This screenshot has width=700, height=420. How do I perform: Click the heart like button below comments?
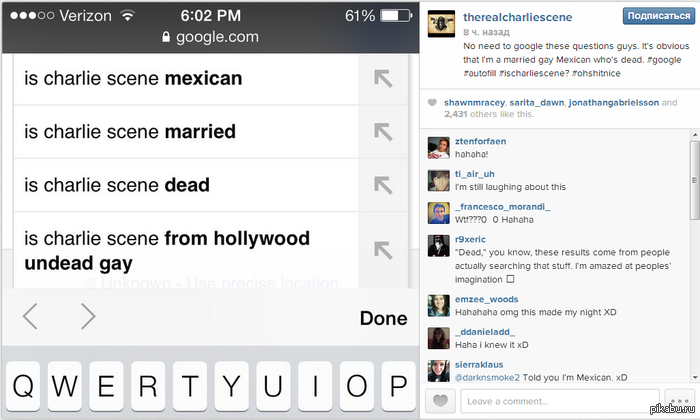(x=440, y=400)
